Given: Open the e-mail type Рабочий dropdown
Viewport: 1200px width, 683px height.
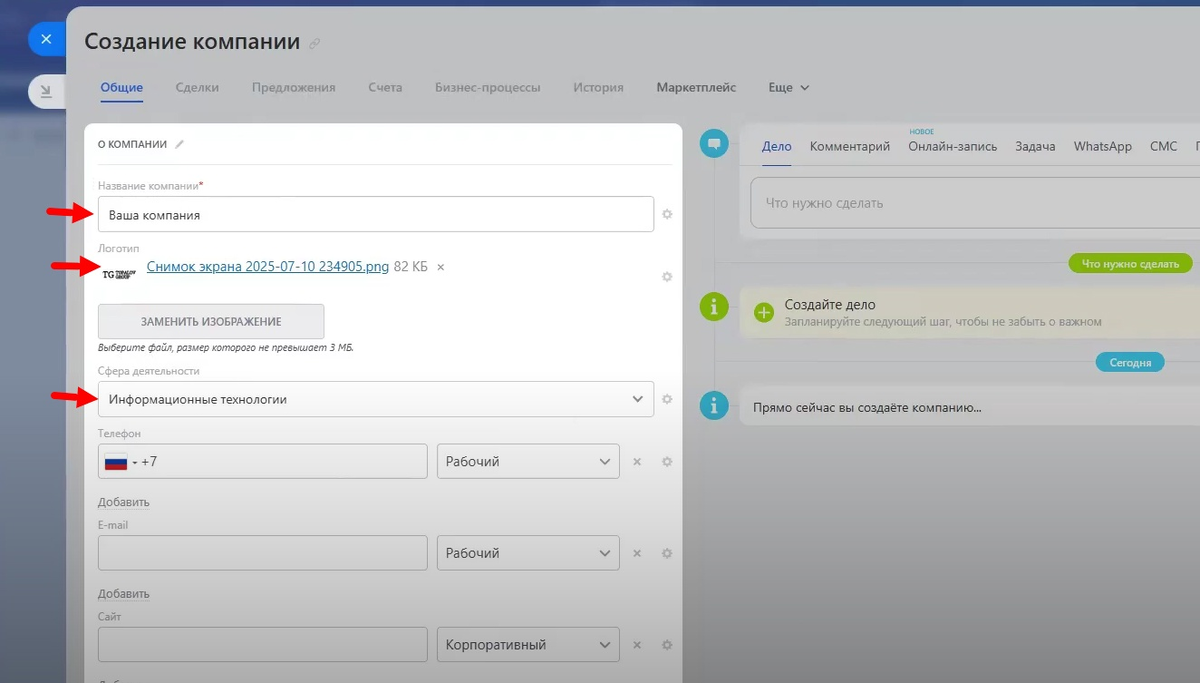Looking at the screenshot, I should click(528, 553).
